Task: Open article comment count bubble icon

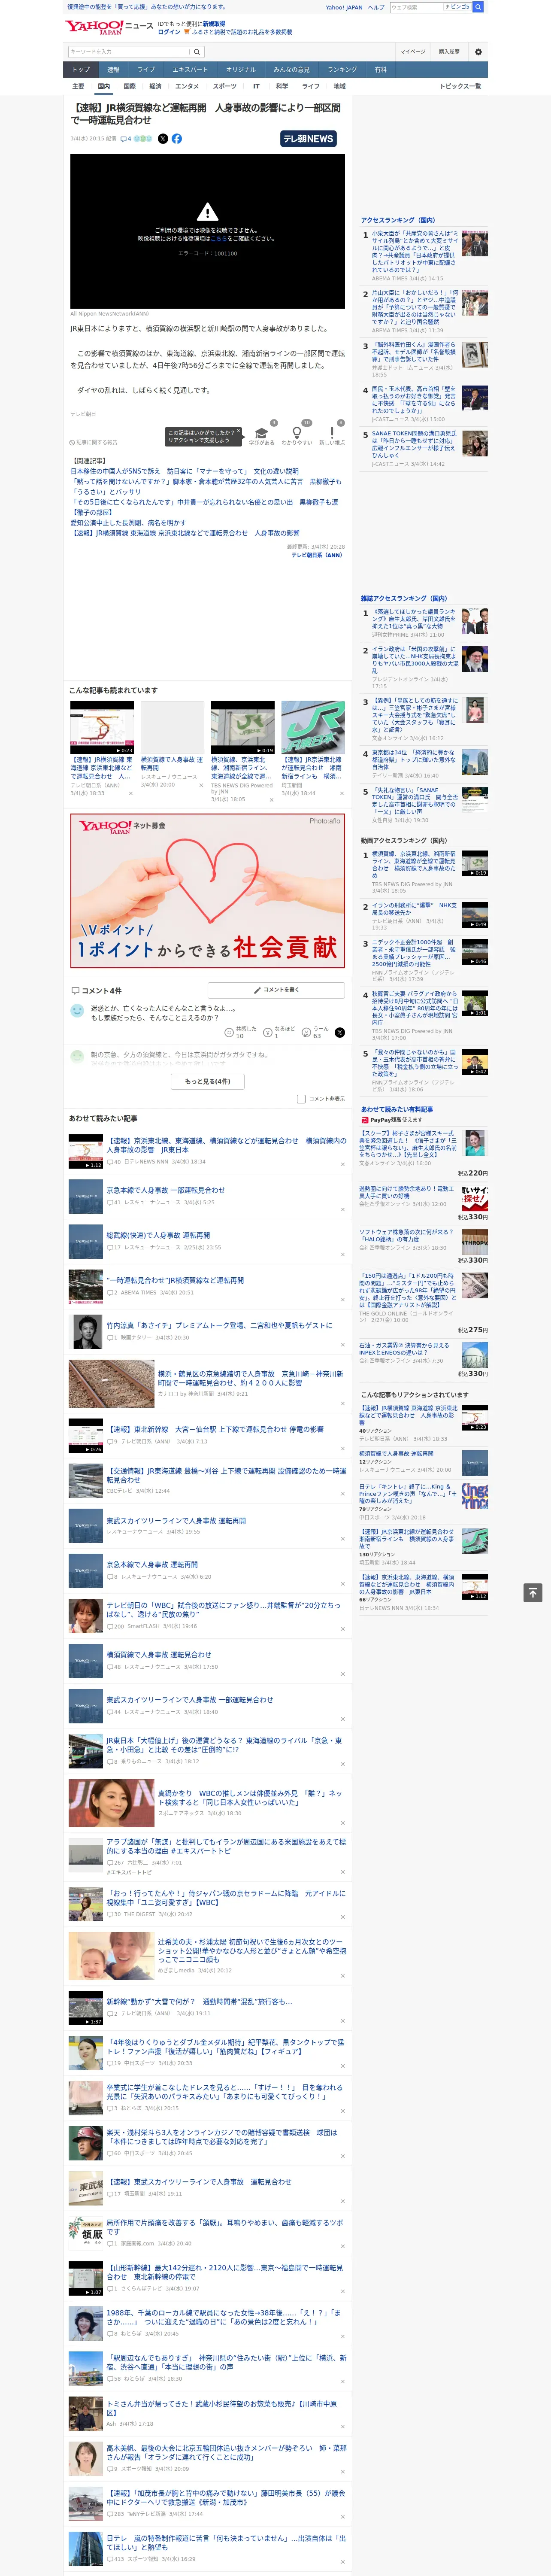Action: coord(125,139)
